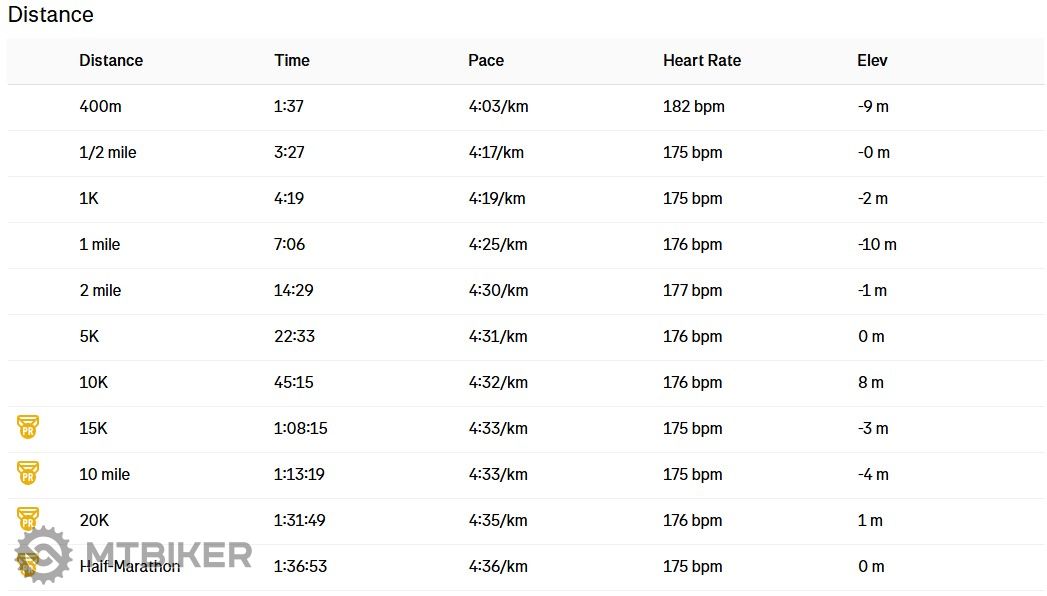Screen dimensions: 1047x596
Task: Click the 182 bpm heart rate value
Action: click(693, 106)
